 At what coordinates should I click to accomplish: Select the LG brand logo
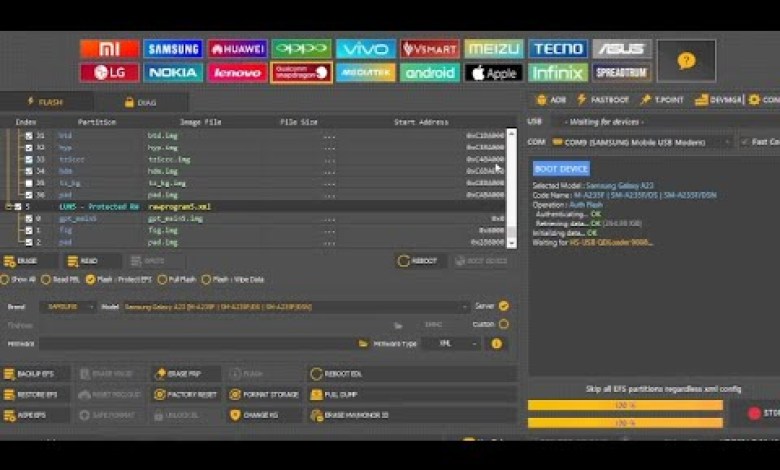(x=109, y=73)
